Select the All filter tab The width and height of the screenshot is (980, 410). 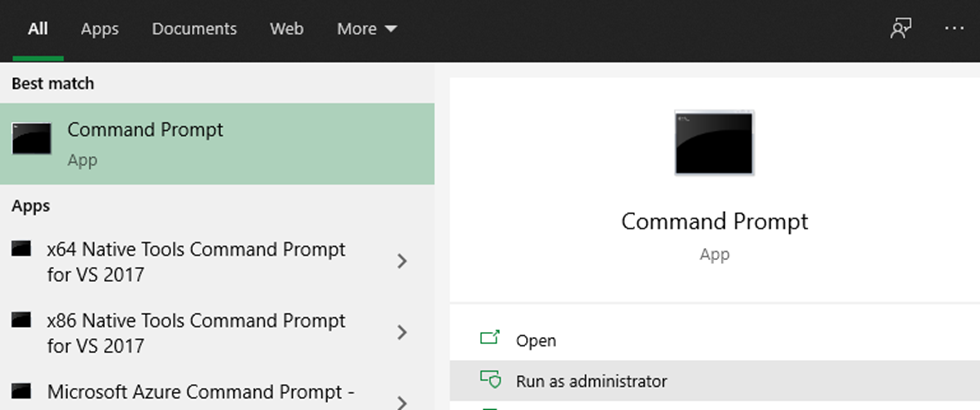[x=38, y=29]
